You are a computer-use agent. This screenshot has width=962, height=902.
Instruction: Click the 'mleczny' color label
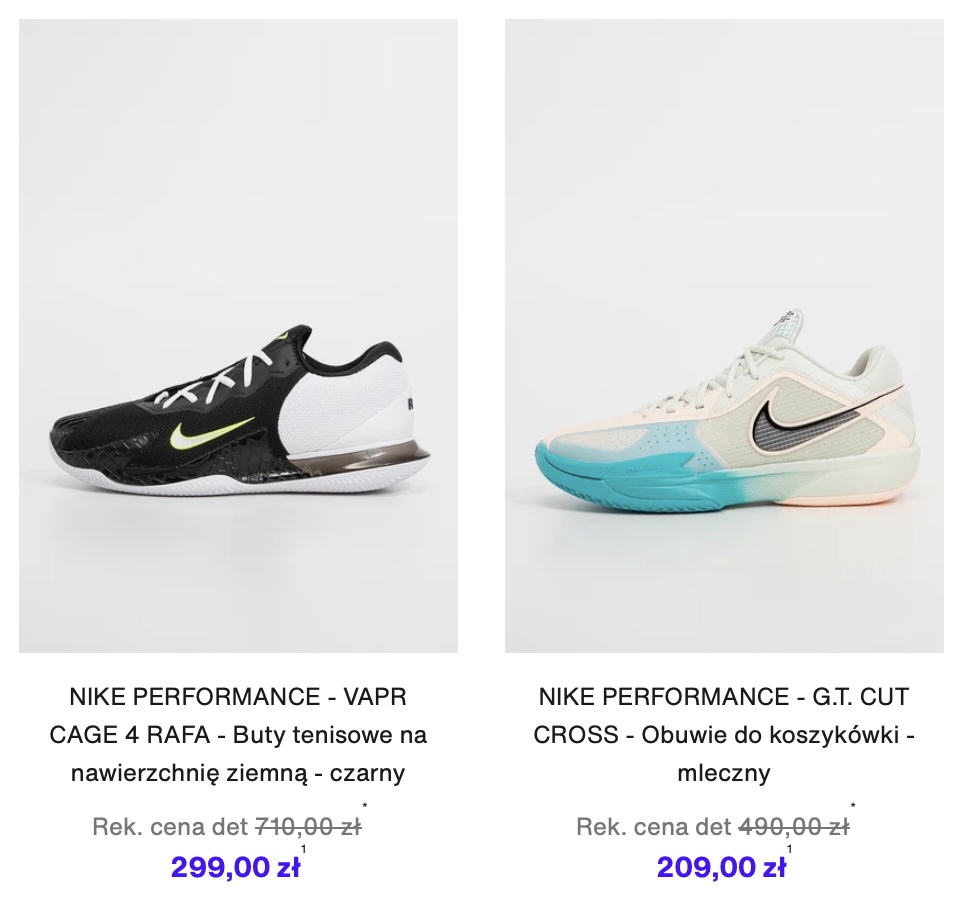[724, 773]
